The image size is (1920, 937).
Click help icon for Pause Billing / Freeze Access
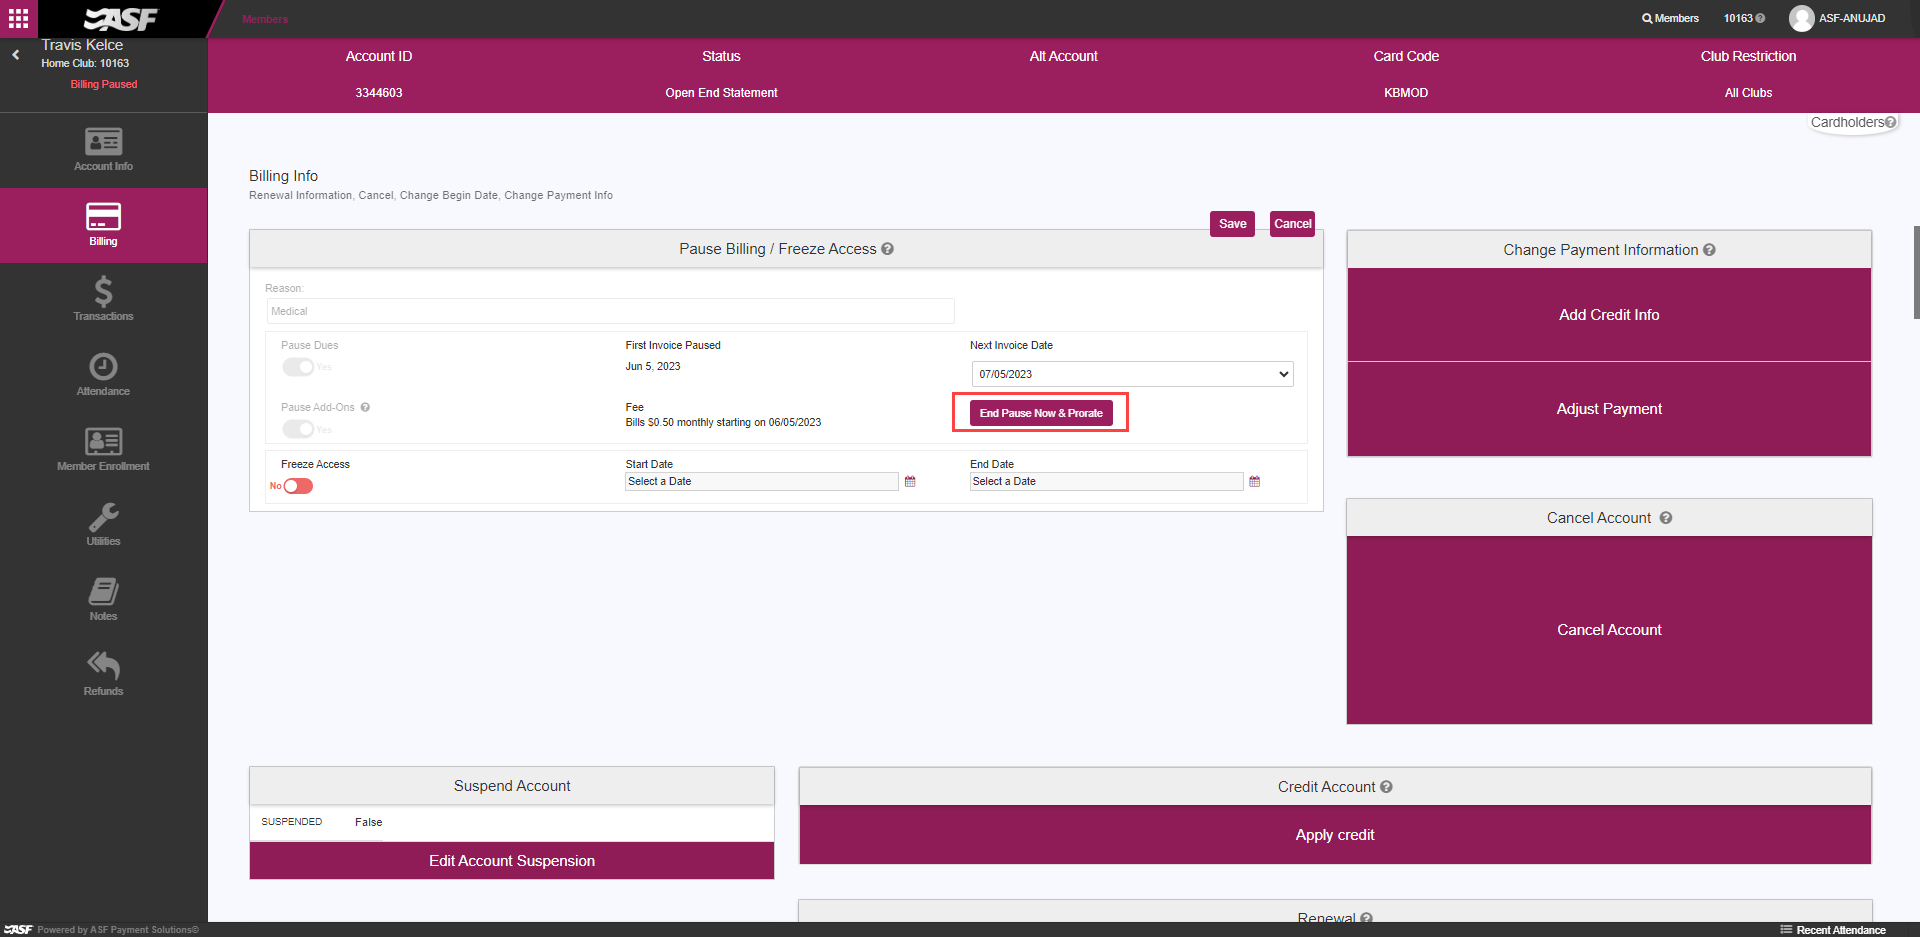pos(887,249)
